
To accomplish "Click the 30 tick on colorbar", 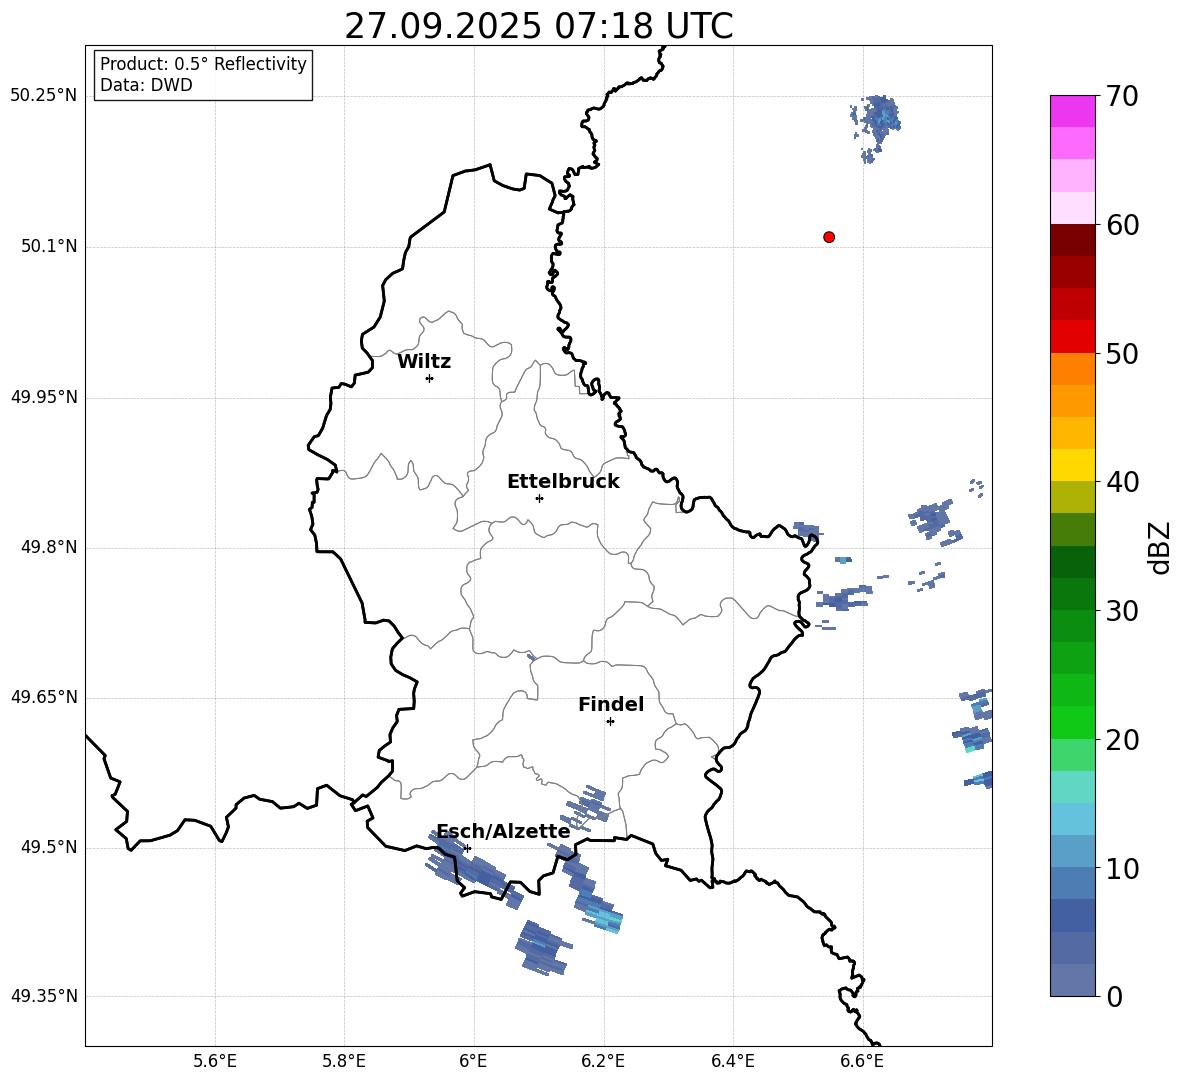I will click(1122, 611).
